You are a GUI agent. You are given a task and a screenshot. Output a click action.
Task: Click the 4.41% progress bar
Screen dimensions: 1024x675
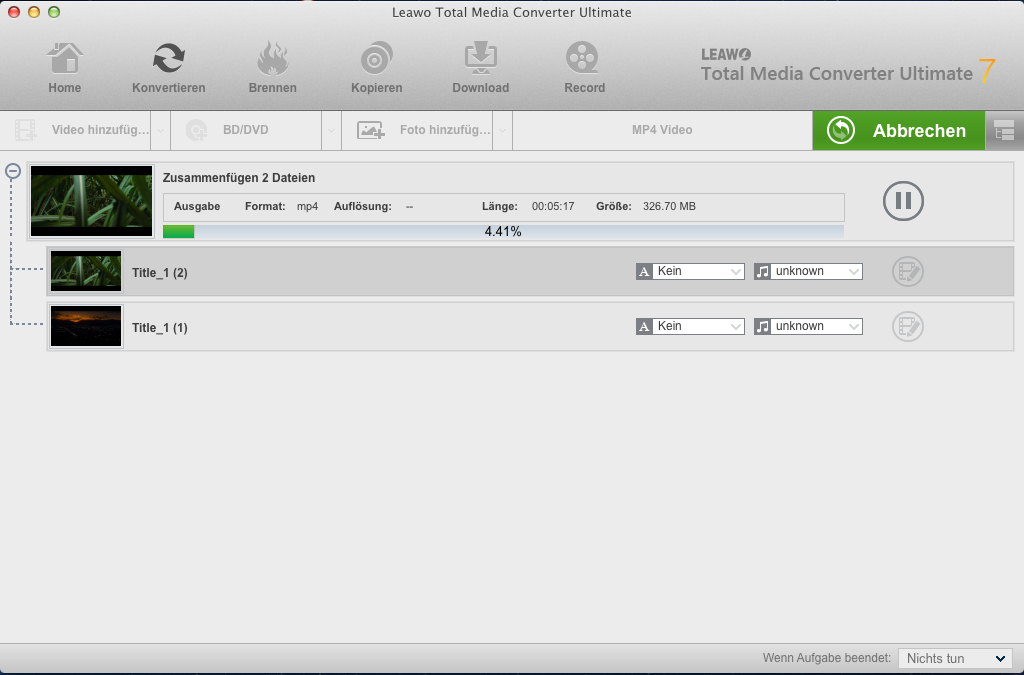click(503, 231)
